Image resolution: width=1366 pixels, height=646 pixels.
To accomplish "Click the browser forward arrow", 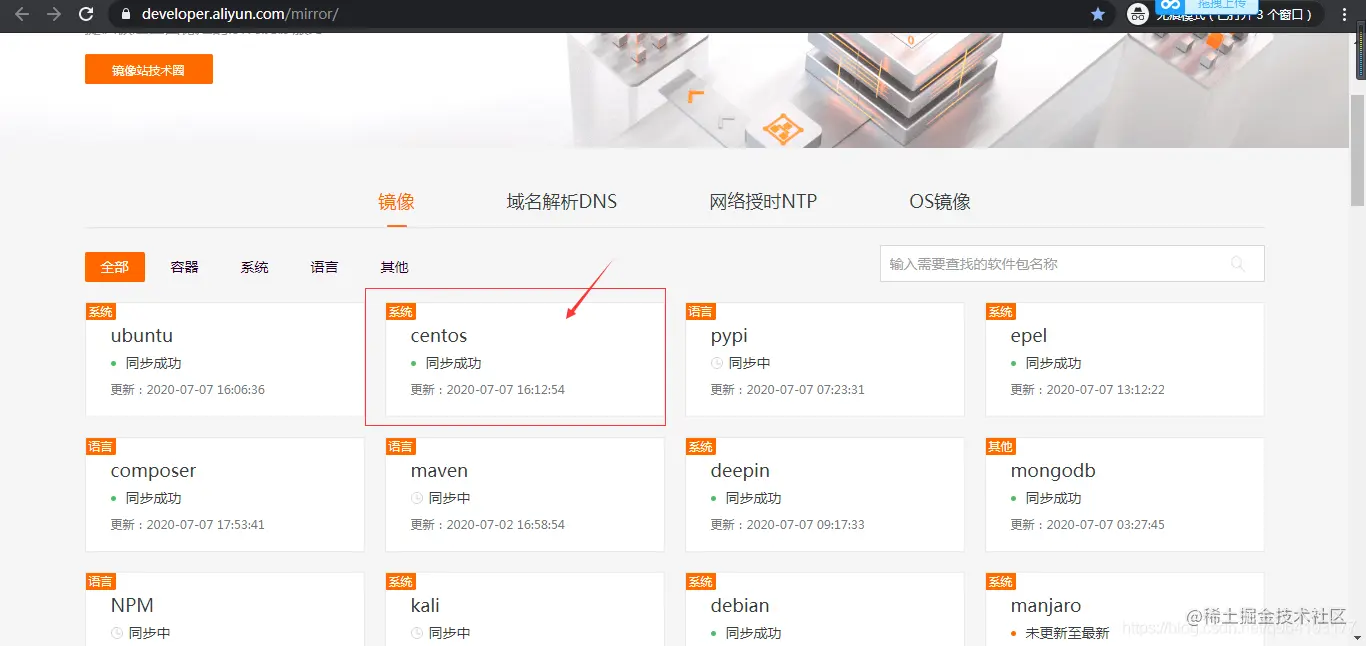I will (x=54, y=14).
